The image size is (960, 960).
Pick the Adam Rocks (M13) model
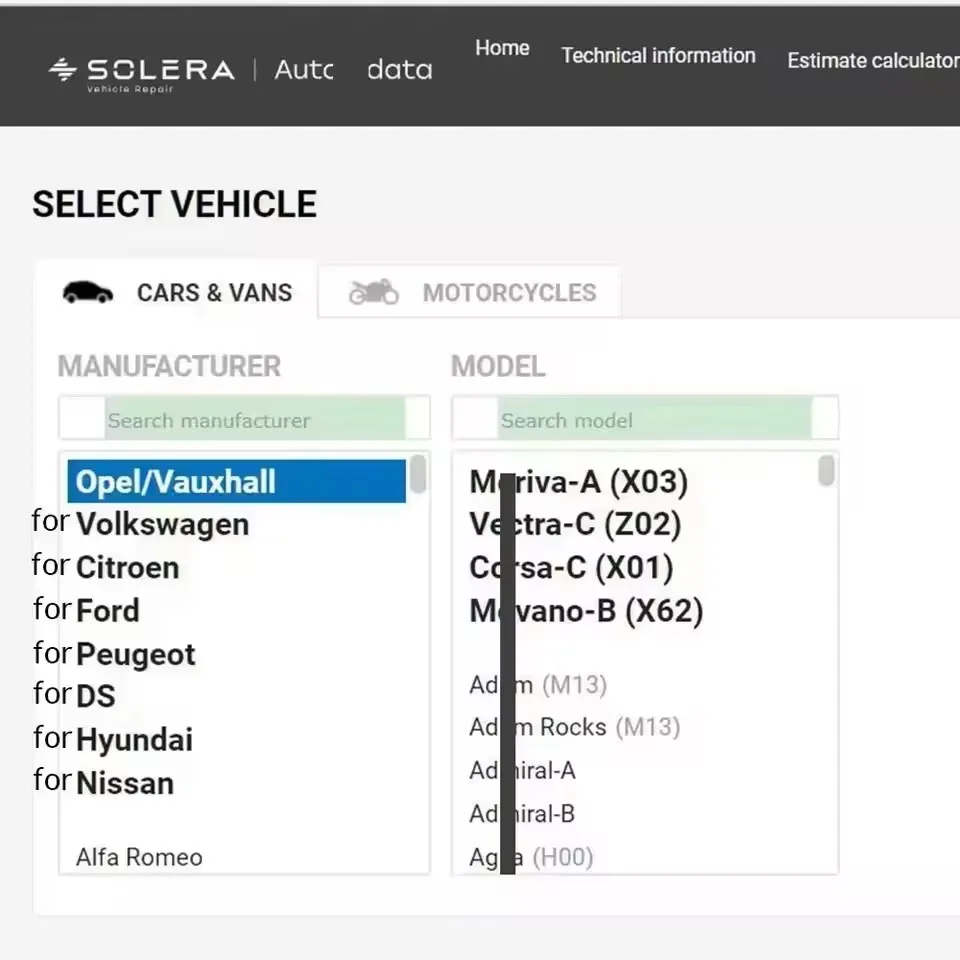point(575,727)
